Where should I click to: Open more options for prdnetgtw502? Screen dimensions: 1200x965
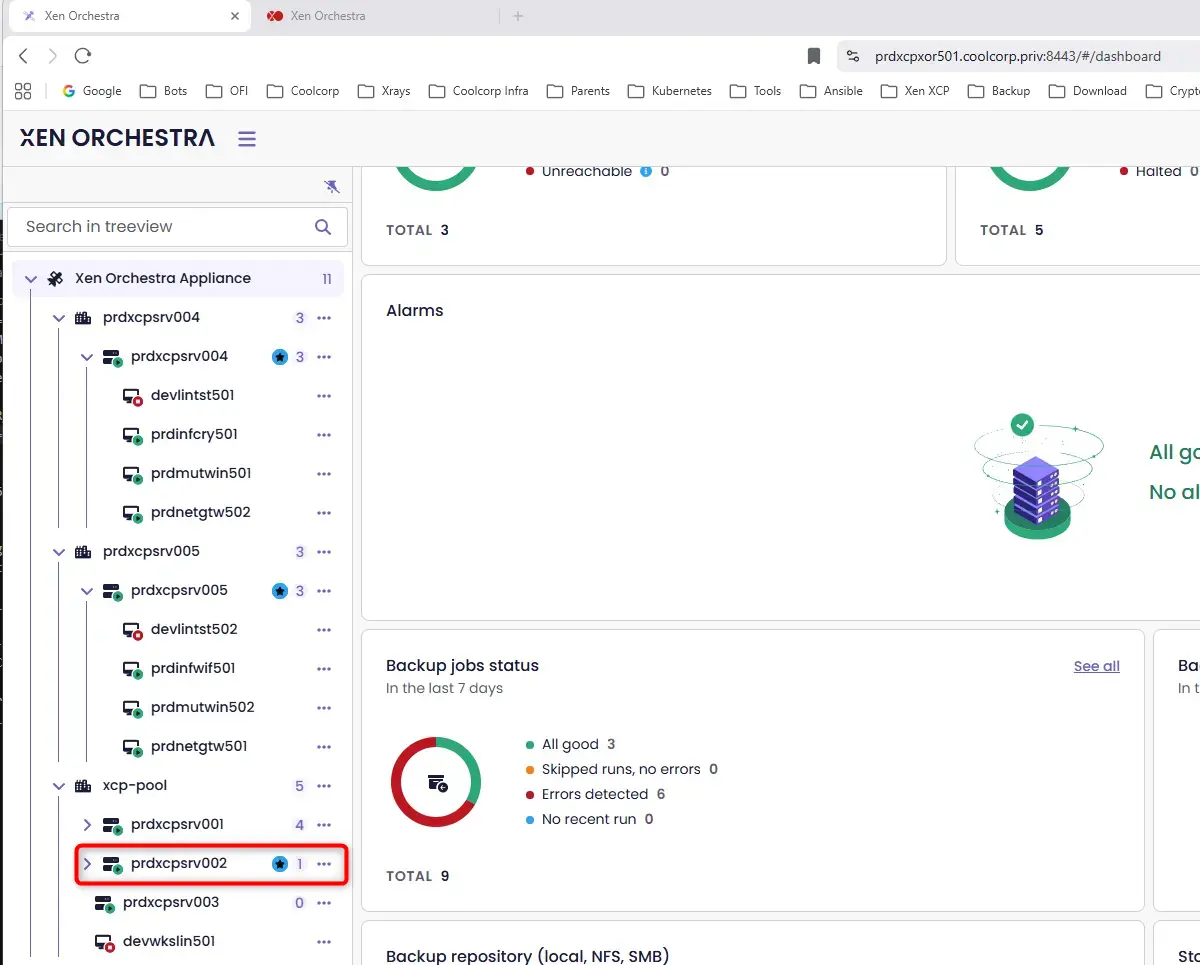(x=324, y=513)
